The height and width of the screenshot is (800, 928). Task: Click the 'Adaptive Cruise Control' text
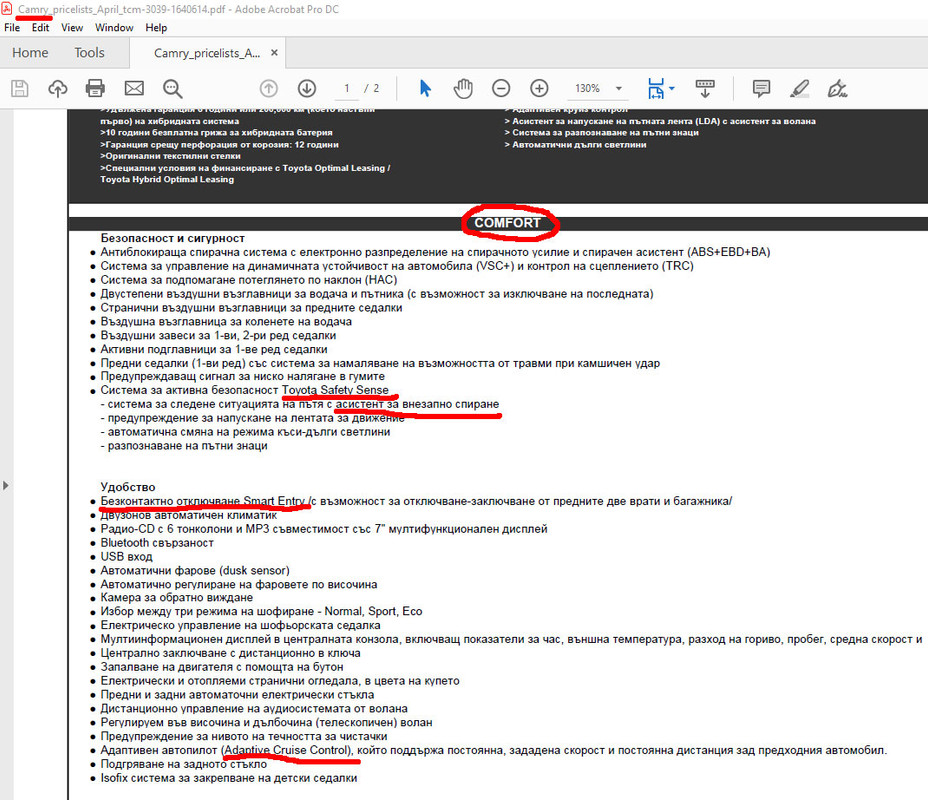pyautogui.click(x=288, y=750)
